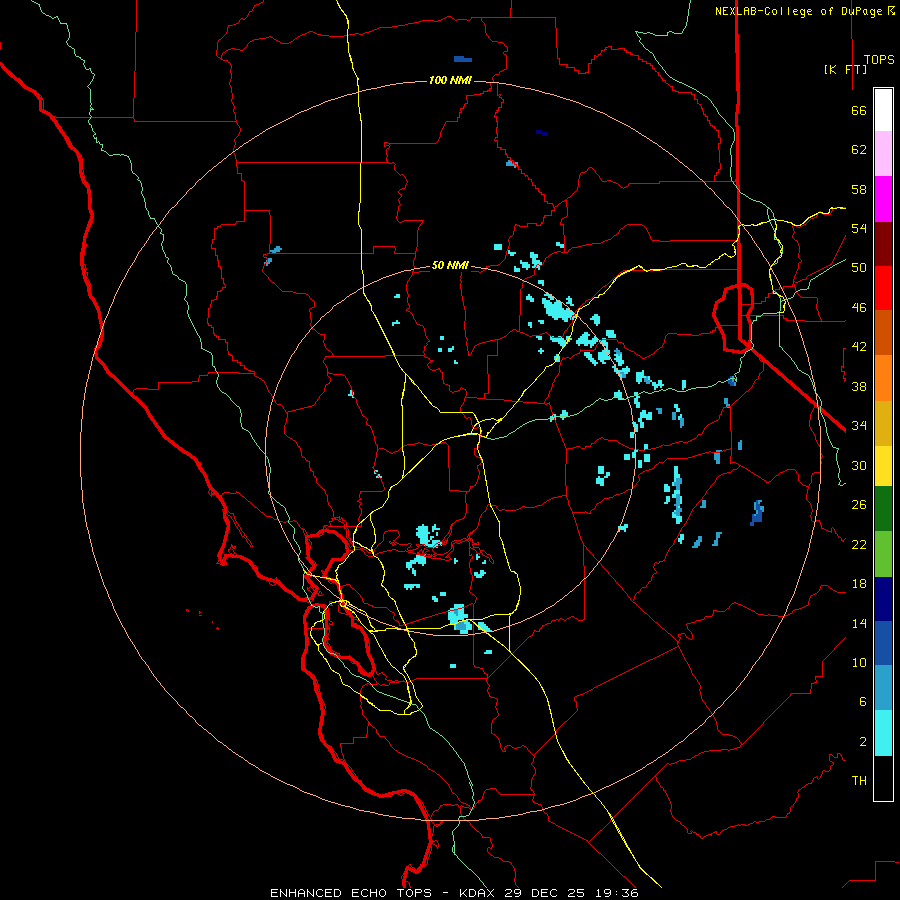The height and width of the screenshot is (900, 900).
Task: Click the 14 legend value
Action: [x=859, y=623]
